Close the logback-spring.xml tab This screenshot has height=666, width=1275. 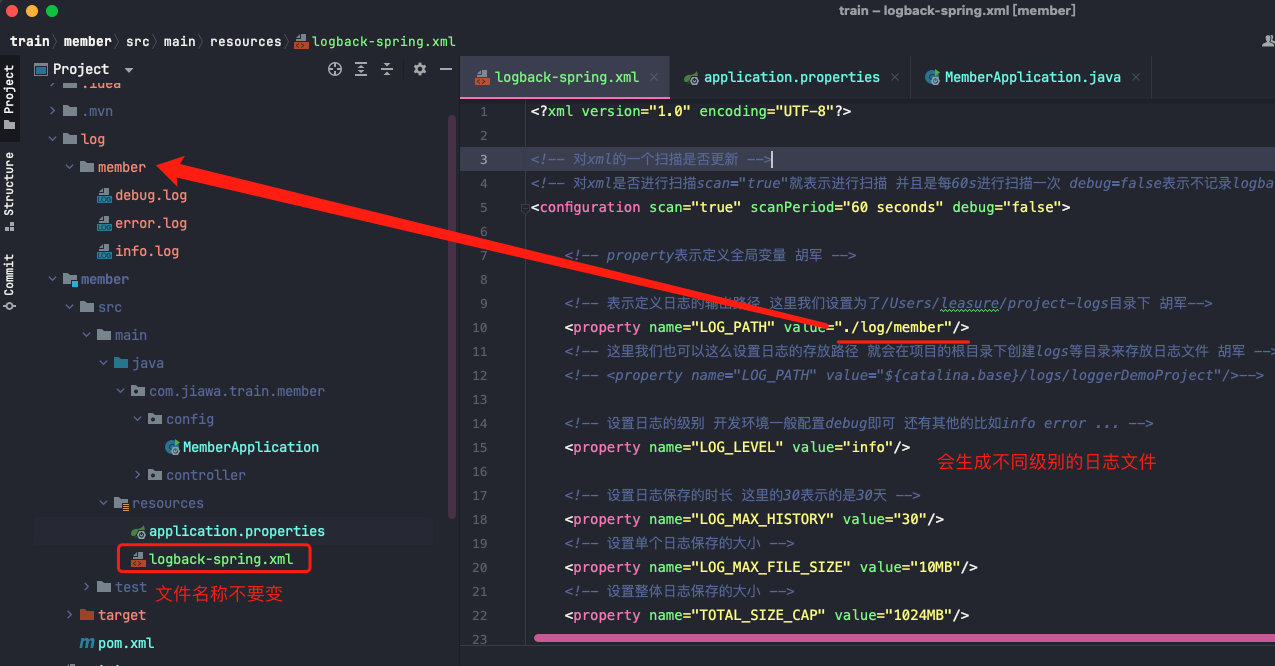(655, 77)
